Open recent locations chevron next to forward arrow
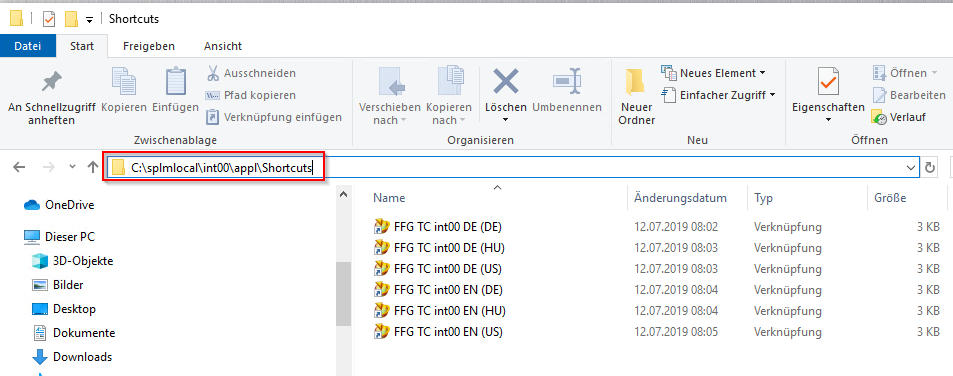This screenshot has width=953, height=376. point(72,166)
